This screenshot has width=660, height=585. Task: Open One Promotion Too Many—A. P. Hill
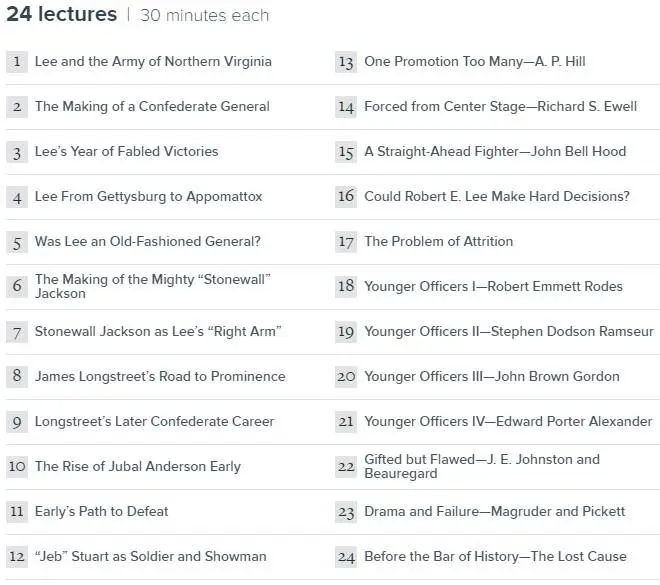pos(475,61)
